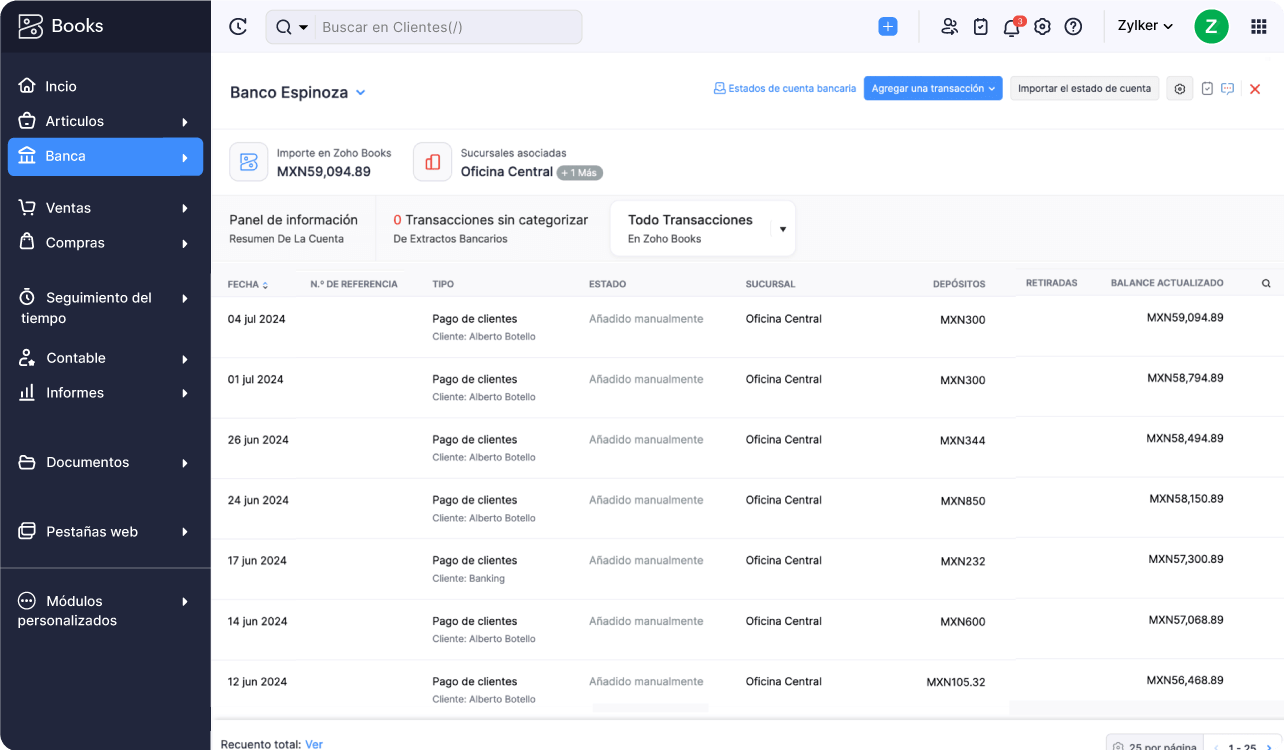Expand the Todo Transacciones filter dropdown
The width and height of the screenshot is (1284, 750).
(x=782, y=229)
